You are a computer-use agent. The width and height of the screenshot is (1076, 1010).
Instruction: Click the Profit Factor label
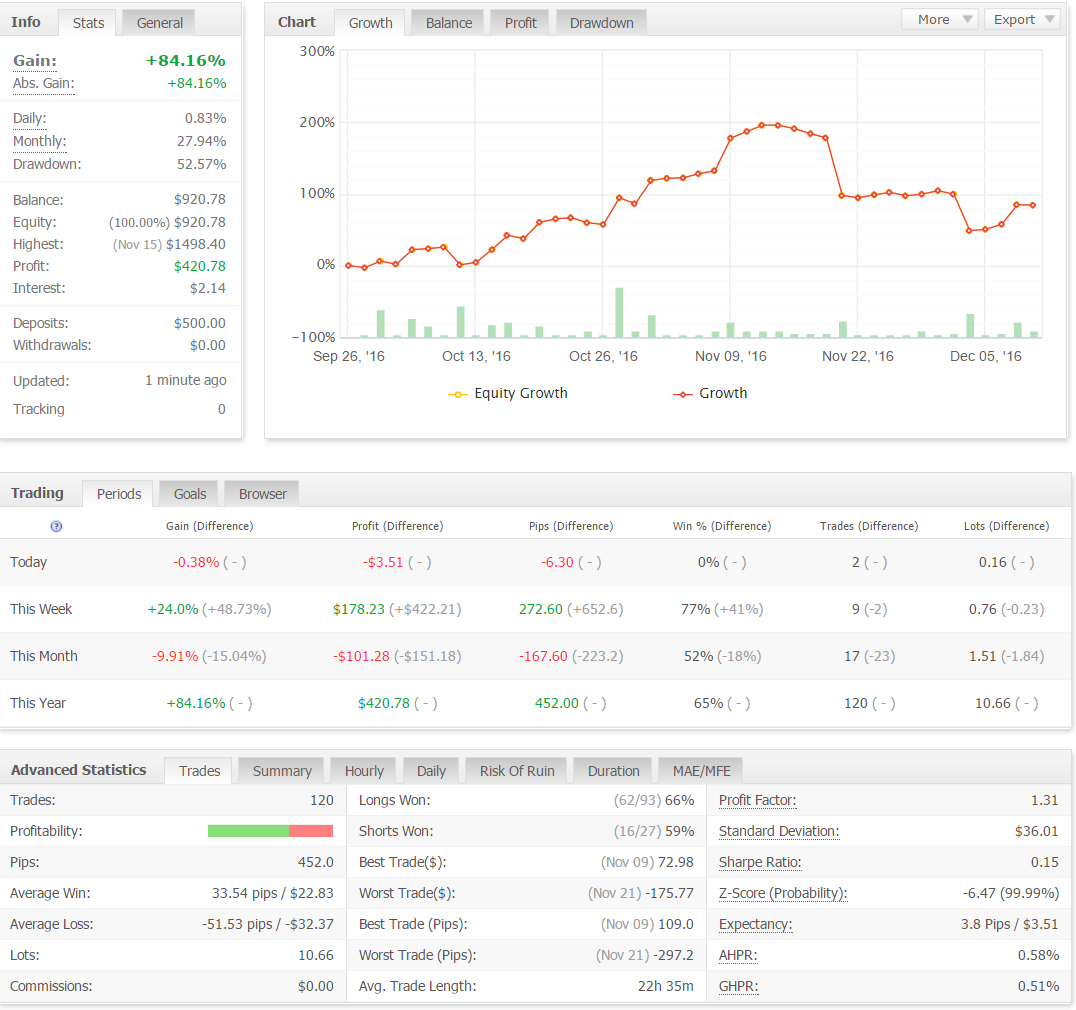[757, 801]
